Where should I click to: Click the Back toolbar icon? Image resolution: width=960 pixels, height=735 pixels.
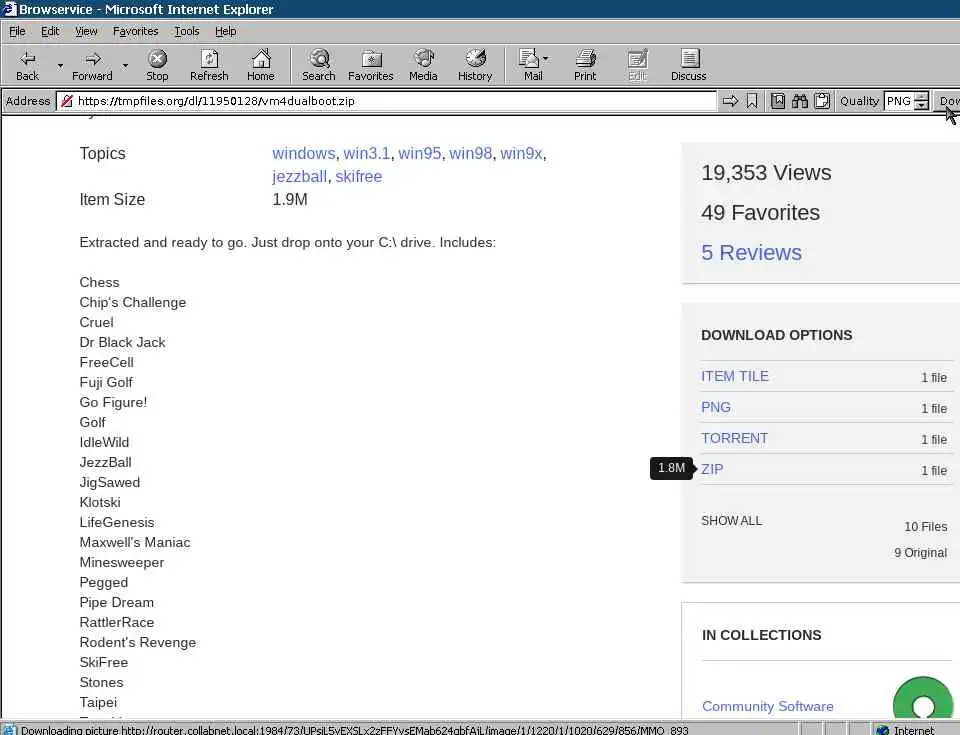(28, 65)
